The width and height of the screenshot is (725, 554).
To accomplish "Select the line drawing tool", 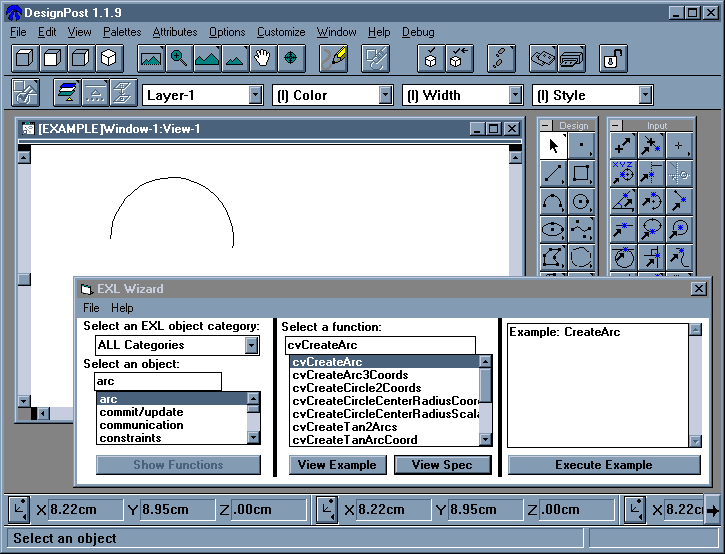I will [x=553, y=174].
